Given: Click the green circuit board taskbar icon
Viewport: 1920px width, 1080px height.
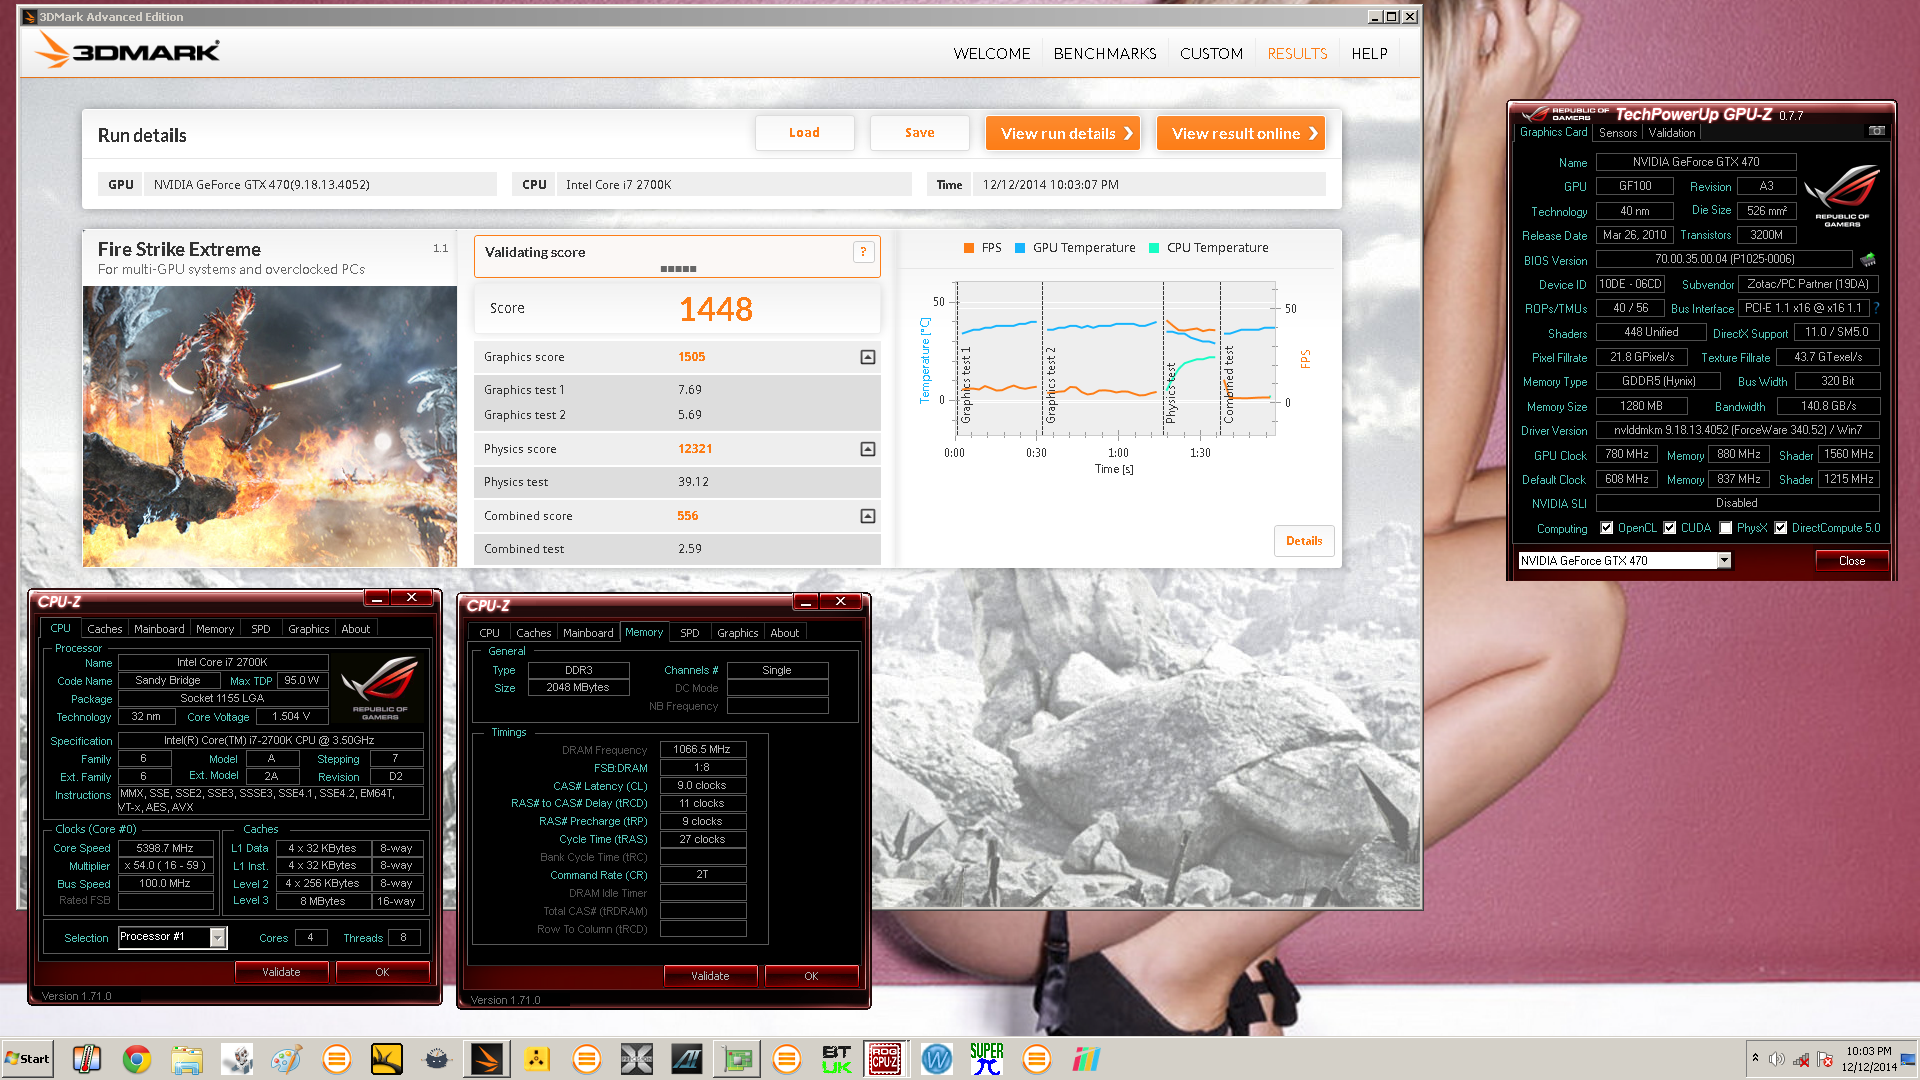Looking at the screenshot, I should (737, 1059).
